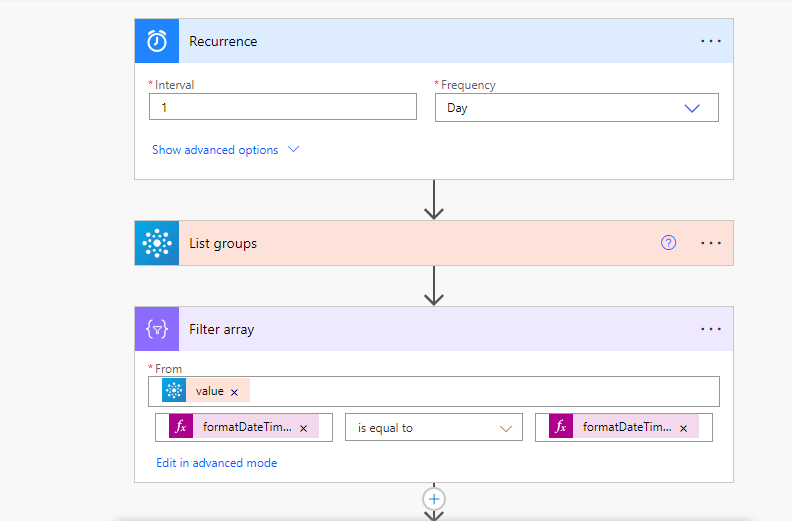This screenshot has height=521, width=792.
Task: Click inside the From array field
Action: 434,391
